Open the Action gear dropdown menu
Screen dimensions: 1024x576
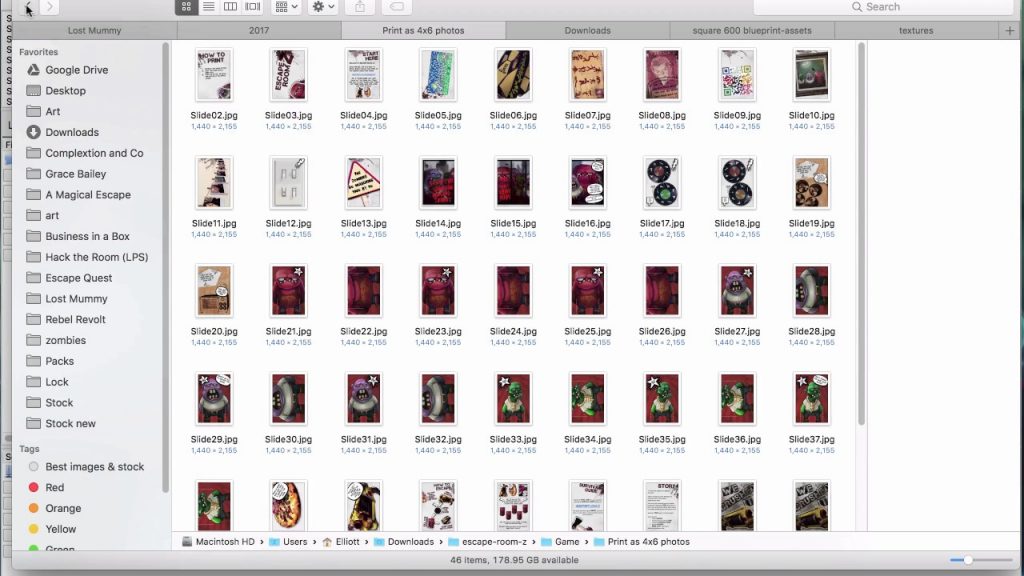coord(323,7)
